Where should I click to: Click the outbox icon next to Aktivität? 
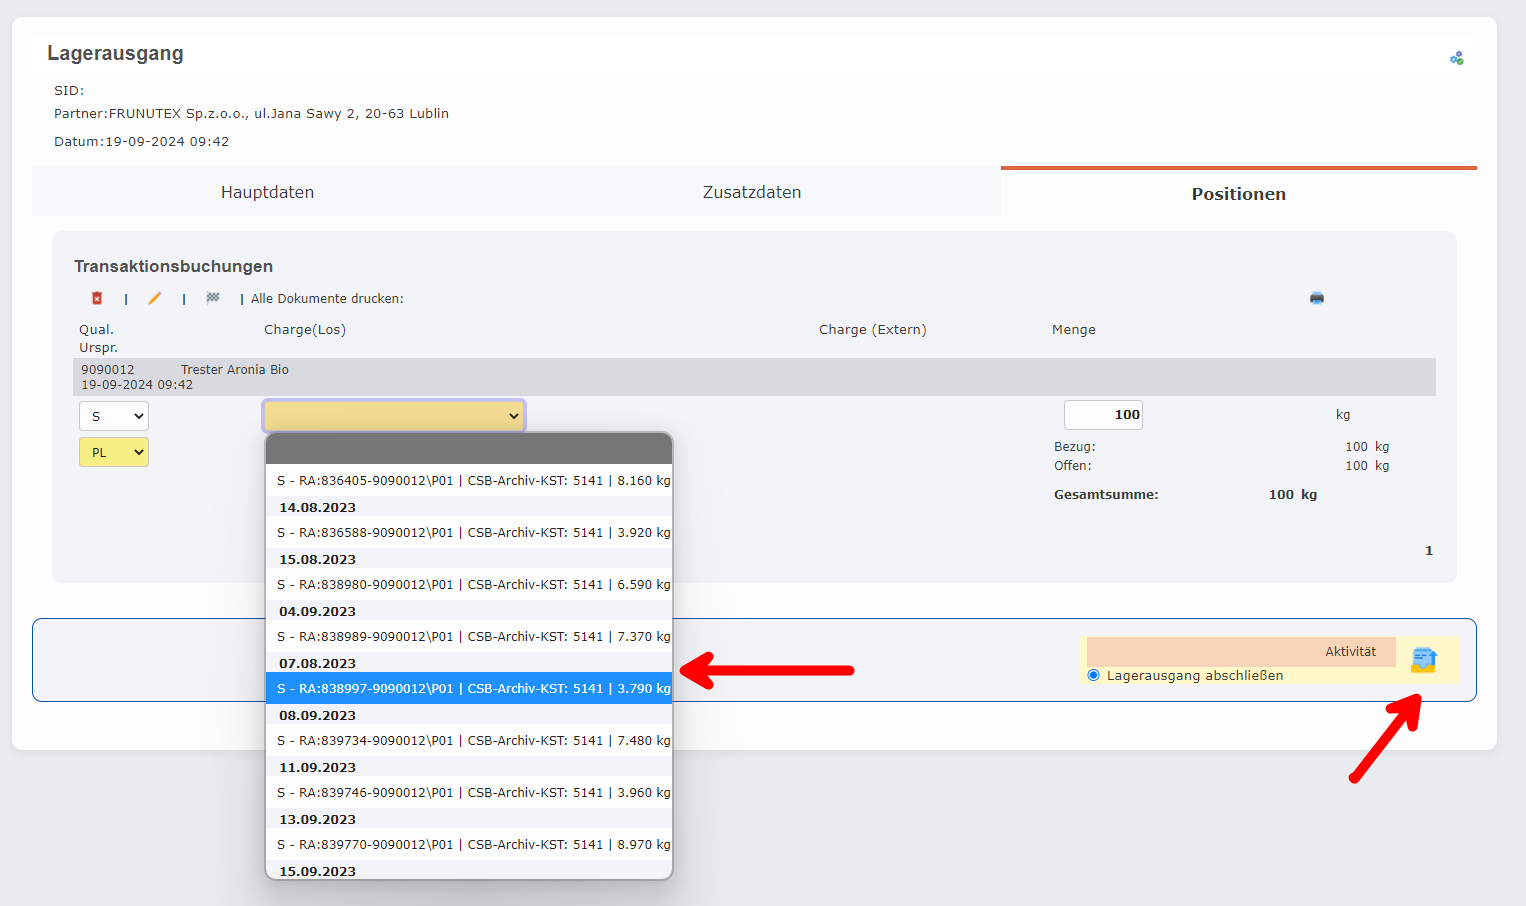[x=1424, y=660]
